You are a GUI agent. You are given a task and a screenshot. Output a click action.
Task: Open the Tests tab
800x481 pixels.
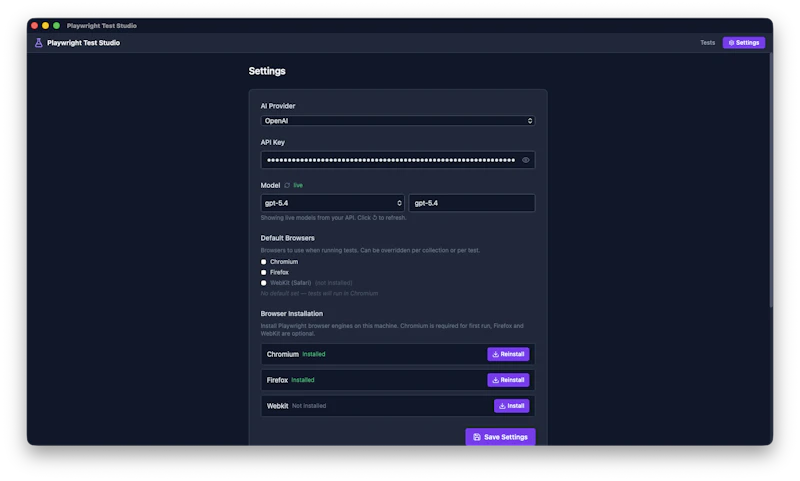(x=707, y=43)
